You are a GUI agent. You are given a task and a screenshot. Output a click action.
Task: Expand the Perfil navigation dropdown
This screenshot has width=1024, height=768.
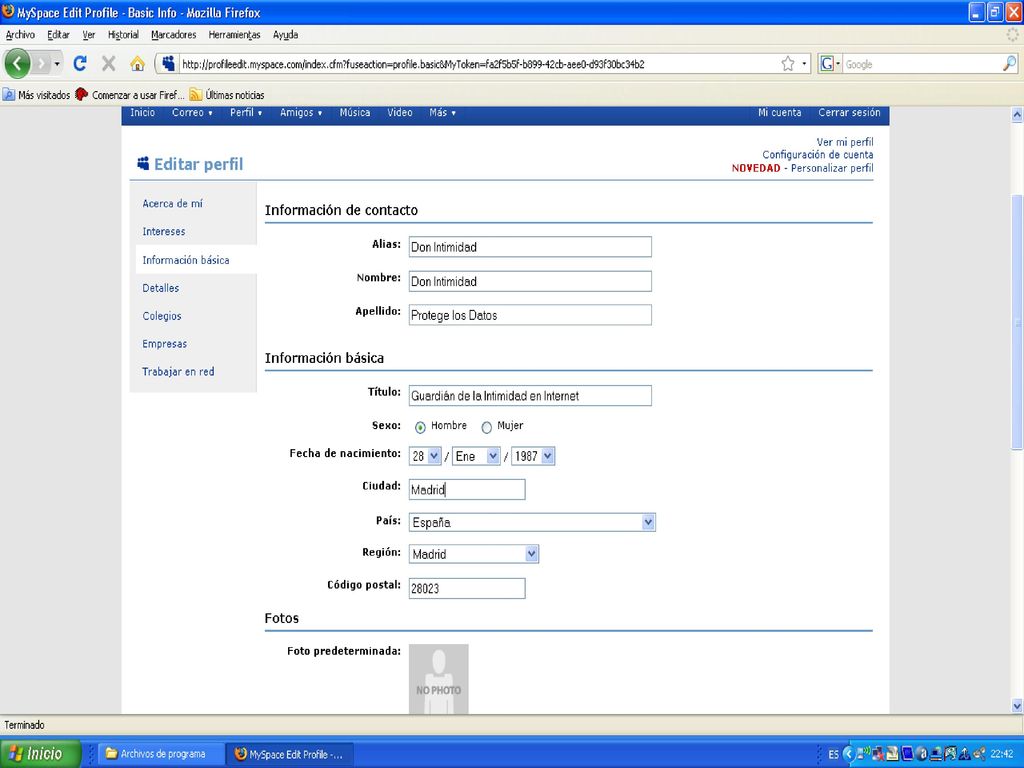point(246,112)
